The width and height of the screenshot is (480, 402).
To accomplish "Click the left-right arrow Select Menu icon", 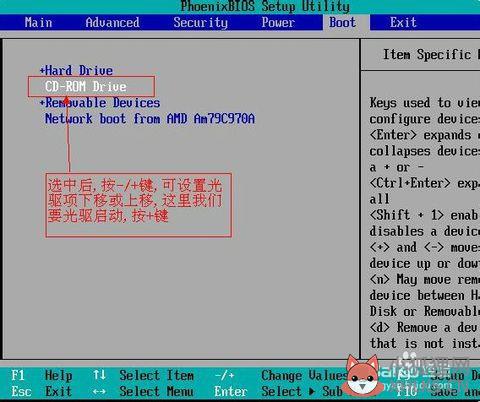I will click(x=99, y=391).
